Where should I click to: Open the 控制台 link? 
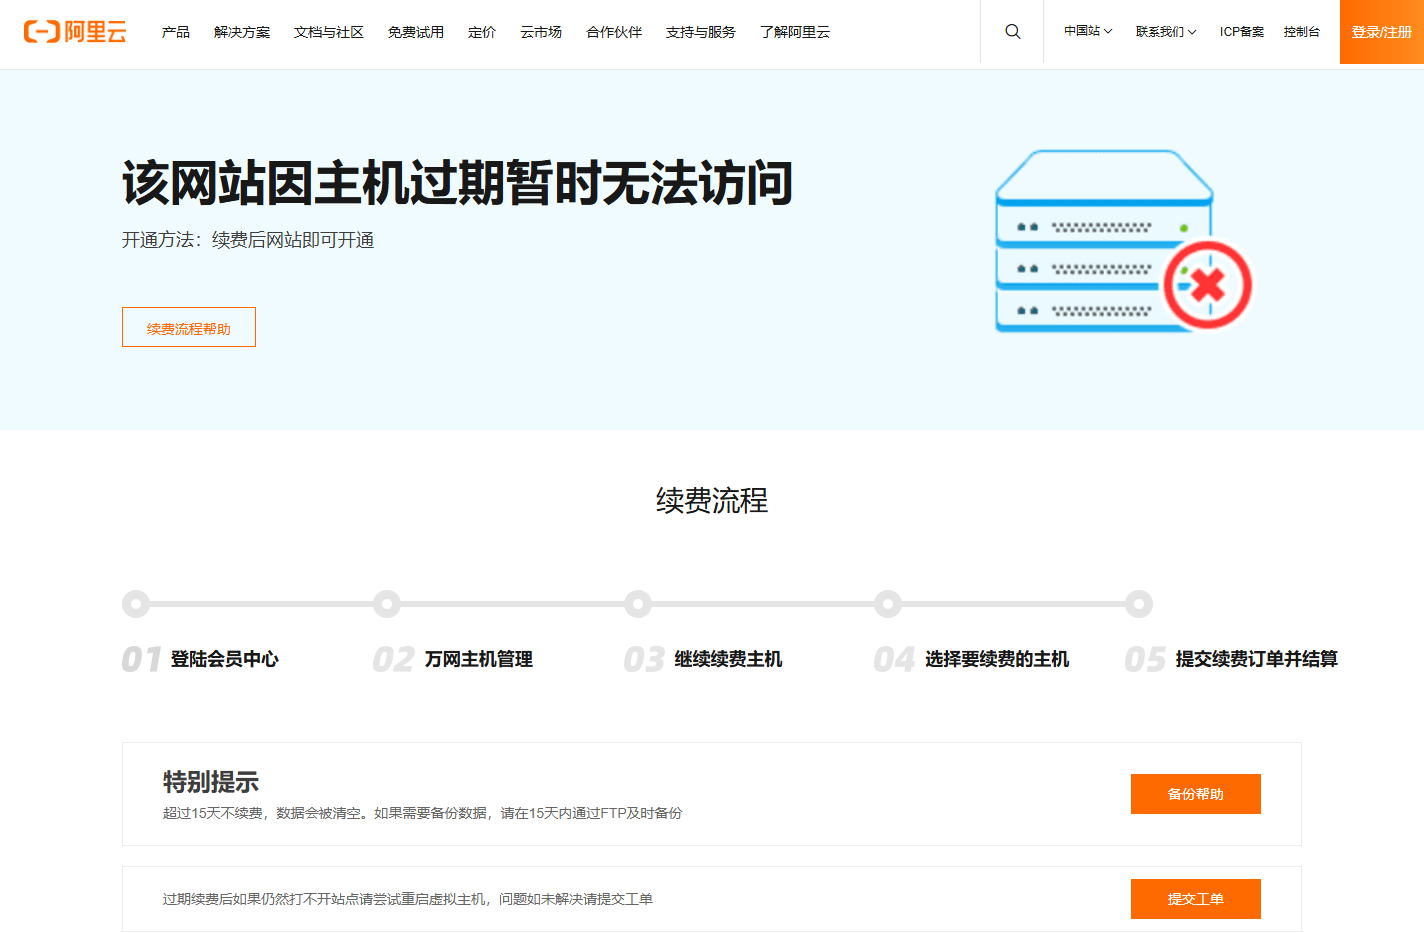(x=1302, y=32)
